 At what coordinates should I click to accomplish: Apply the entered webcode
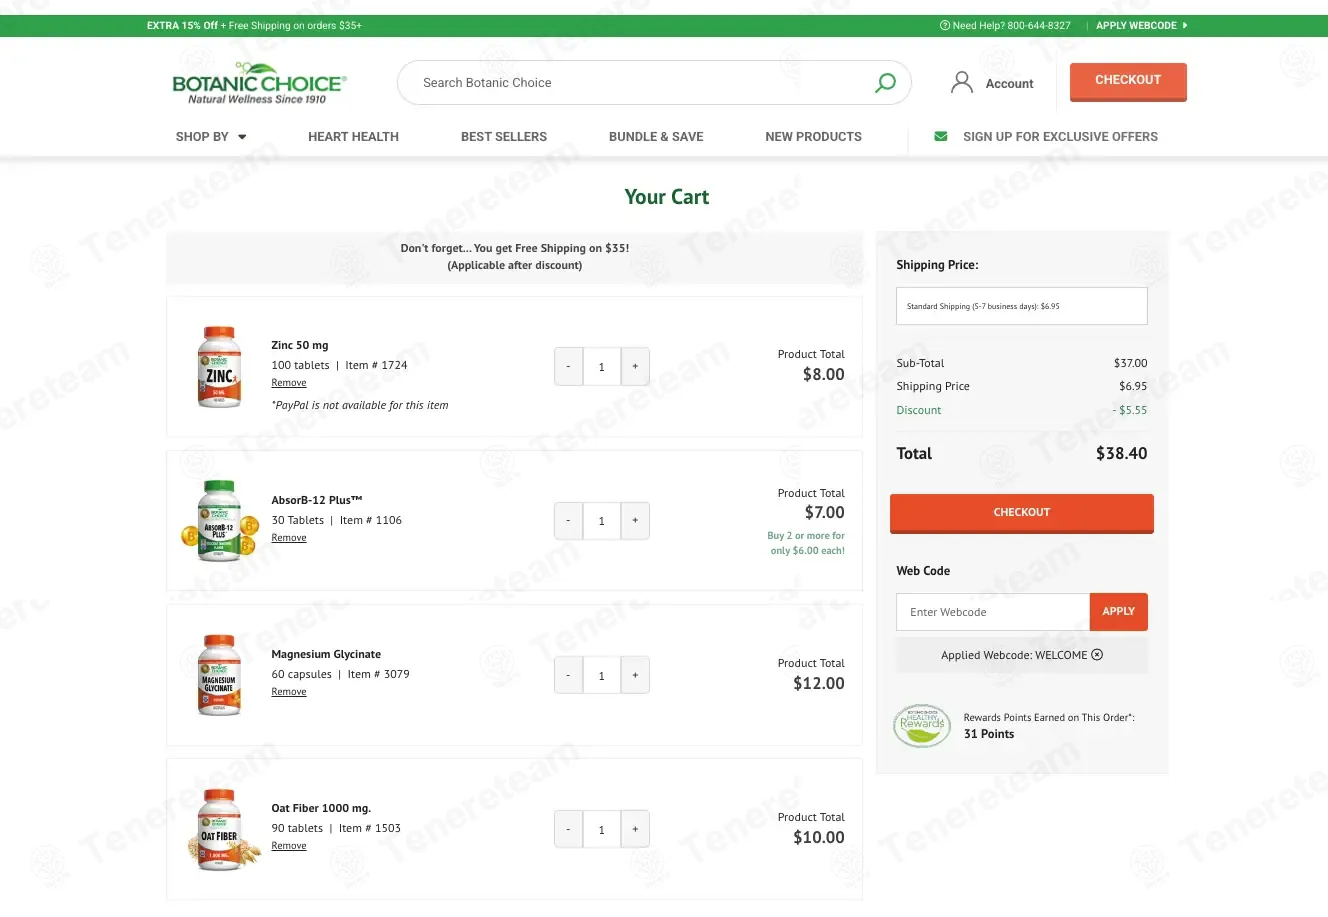pyautogui.click(x=1118, y=611)
